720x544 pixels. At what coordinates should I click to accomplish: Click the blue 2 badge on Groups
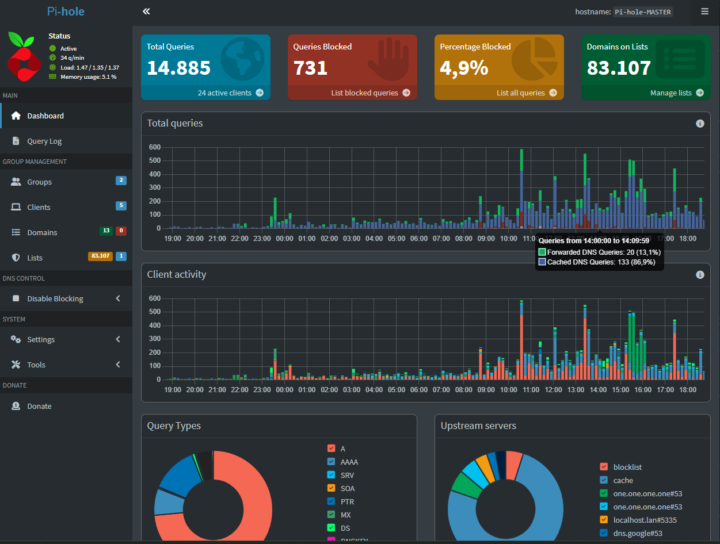tap(121, 180)
